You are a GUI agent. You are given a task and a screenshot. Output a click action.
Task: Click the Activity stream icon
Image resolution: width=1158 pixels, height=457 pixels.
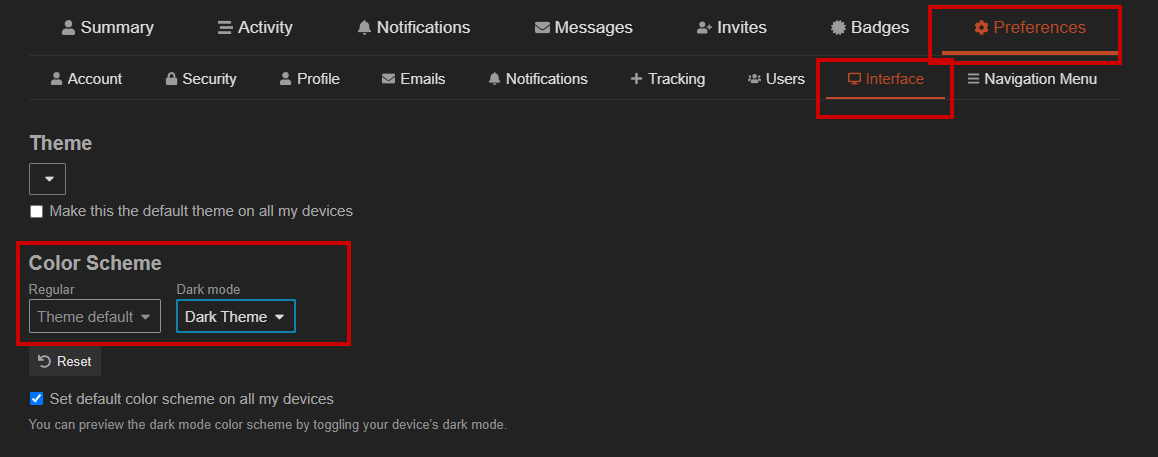[x=225, y=28]
